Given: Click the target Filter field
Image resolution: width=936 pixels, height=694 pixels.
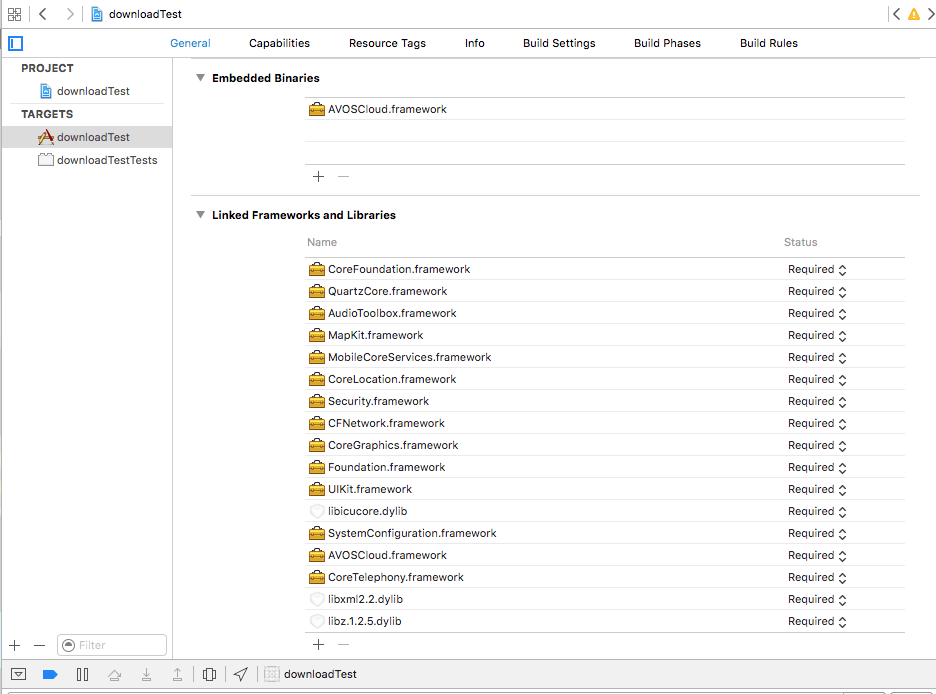Looking at the screenshot, I should (x=112, y=645).
